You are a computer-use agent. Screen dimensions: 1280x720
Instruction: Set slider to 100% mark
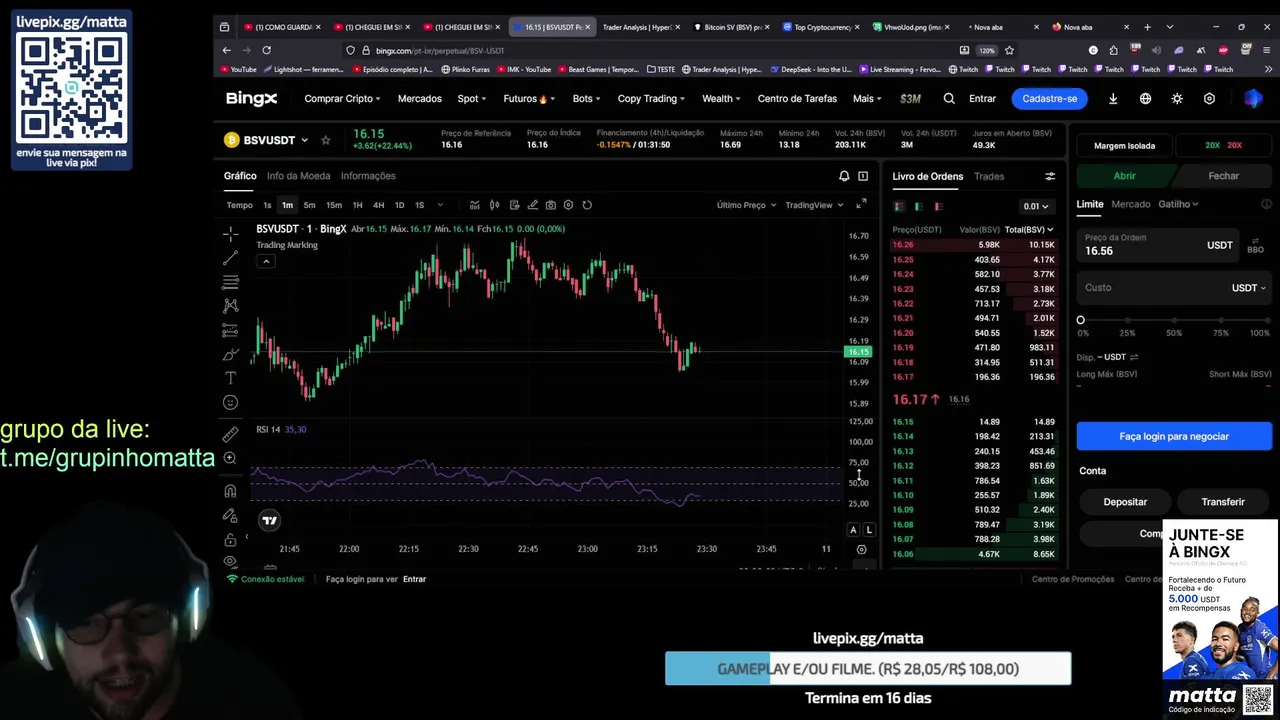1268,321
